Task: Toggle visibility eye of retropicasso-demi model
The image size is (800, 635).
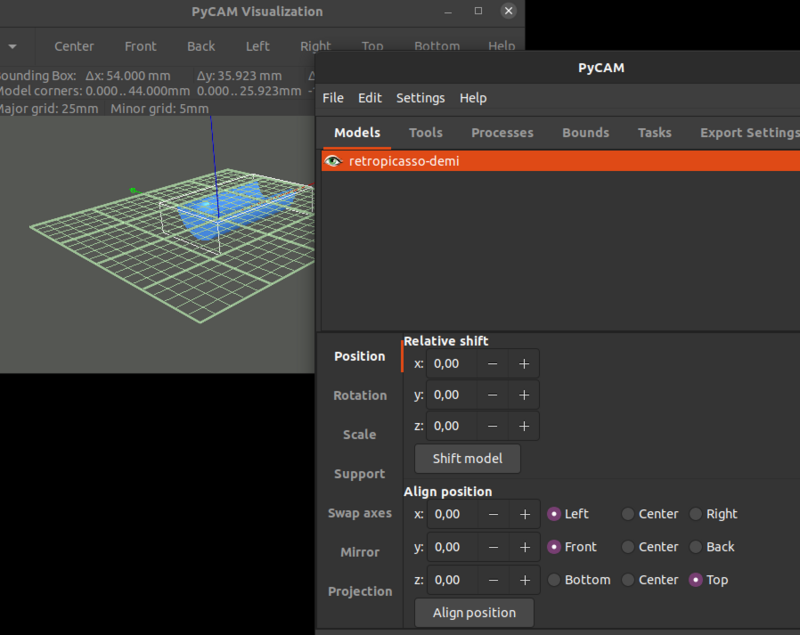Action: tap(334, 161)
